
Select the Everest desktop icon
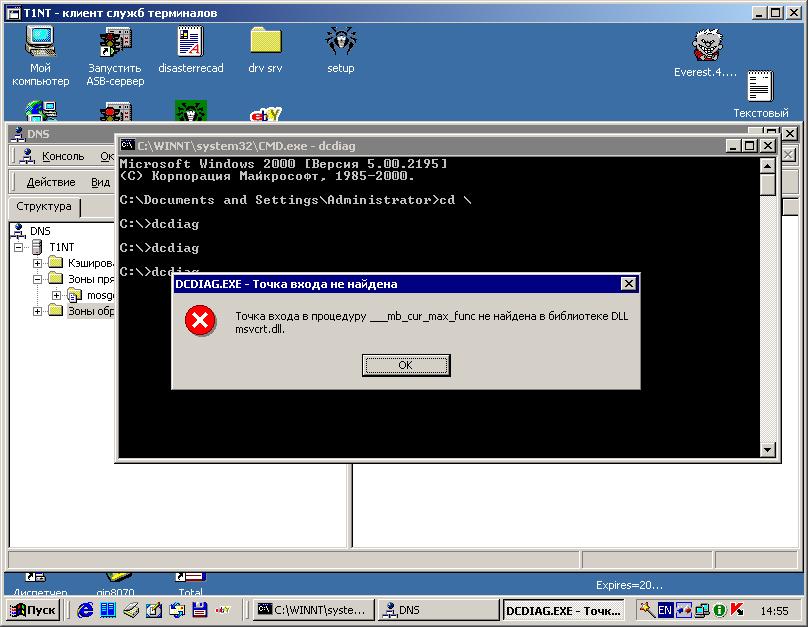[705, 53]
